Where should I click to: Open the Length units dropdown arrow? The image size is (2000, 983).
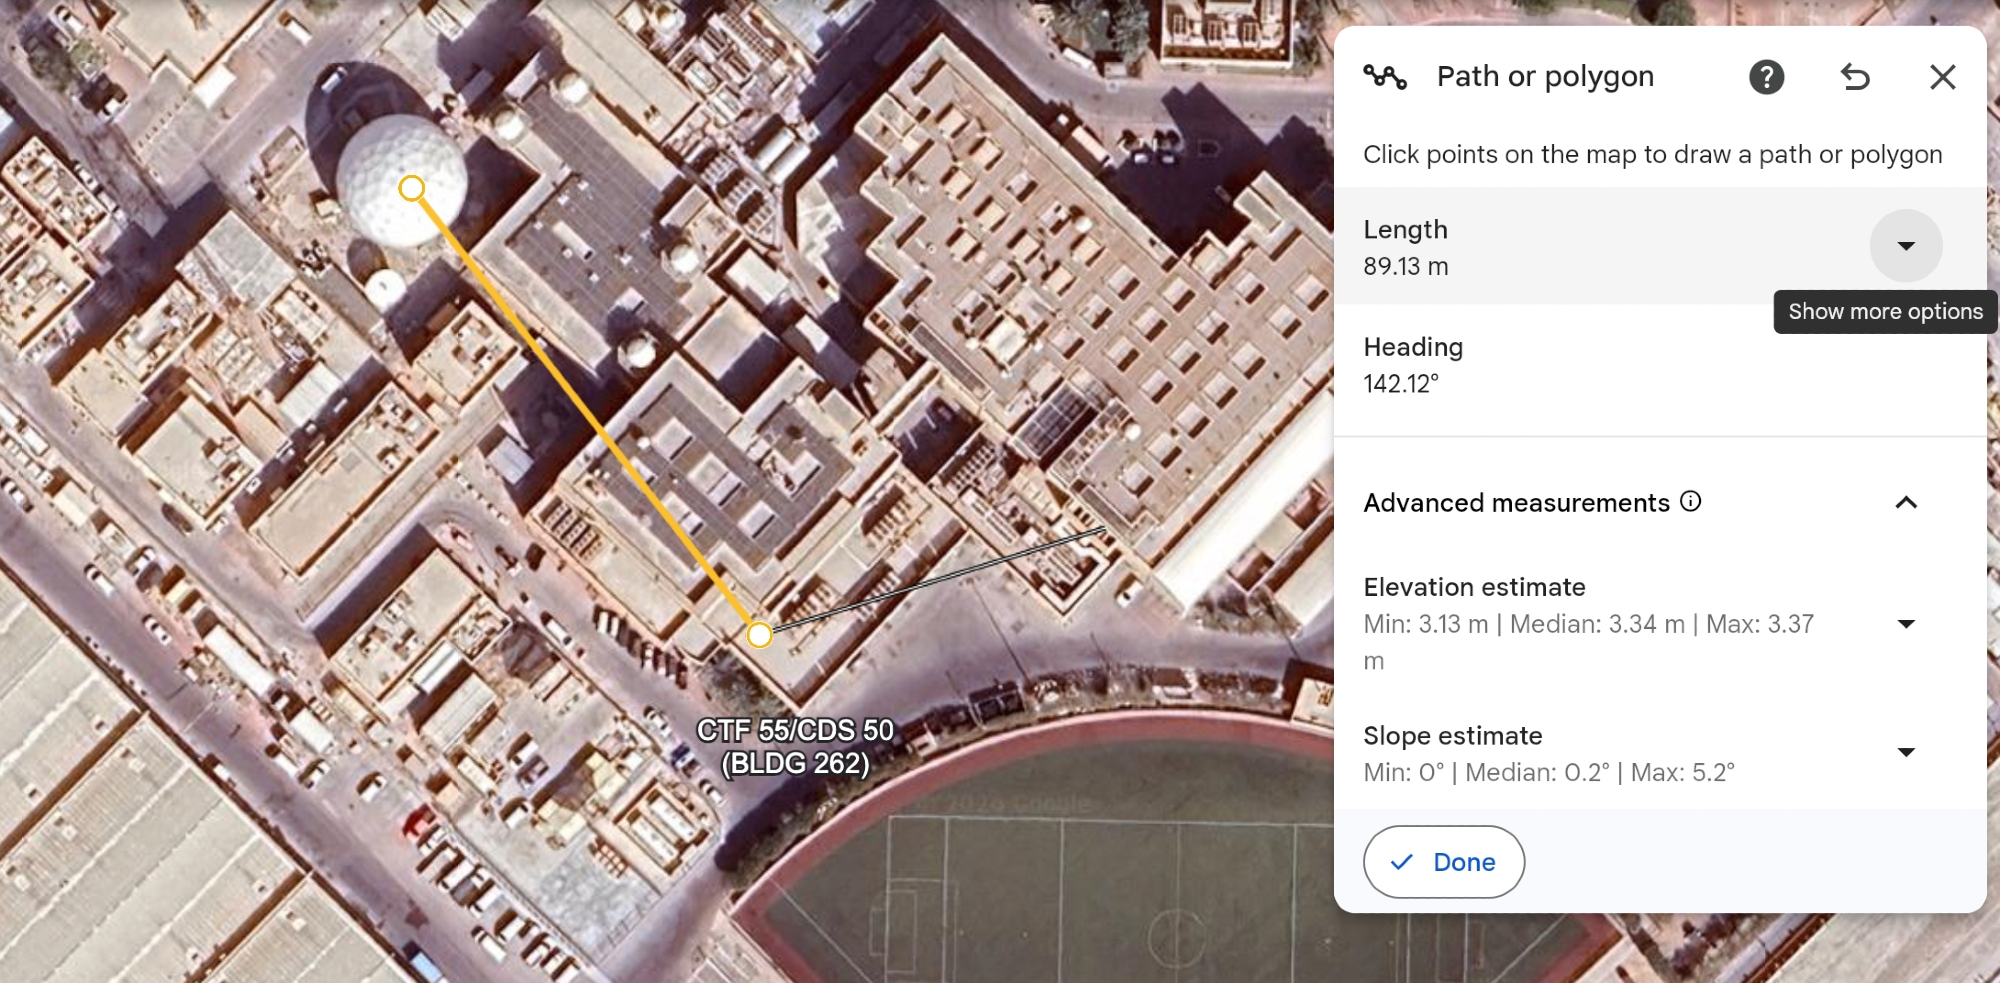coord(1906,246)
